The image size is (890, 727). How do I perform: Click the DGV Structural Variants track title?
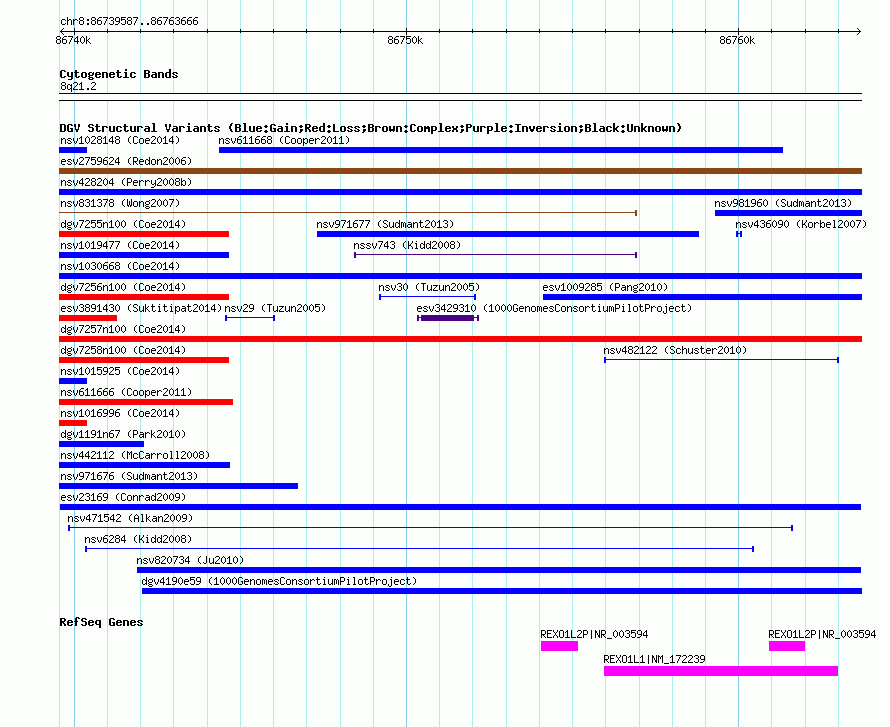[x=371, y=128]
